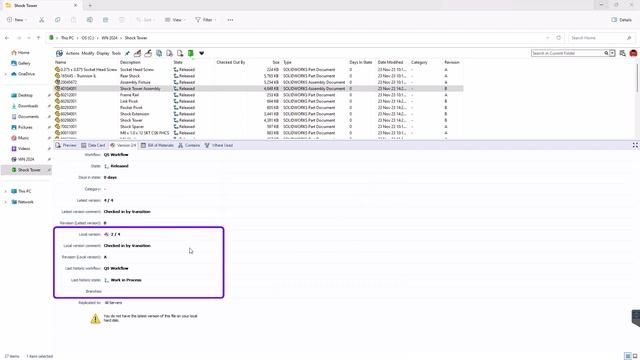640x360 pixels.
Task: Open the PDM Actions menu
Action: [x=72, y=53]
